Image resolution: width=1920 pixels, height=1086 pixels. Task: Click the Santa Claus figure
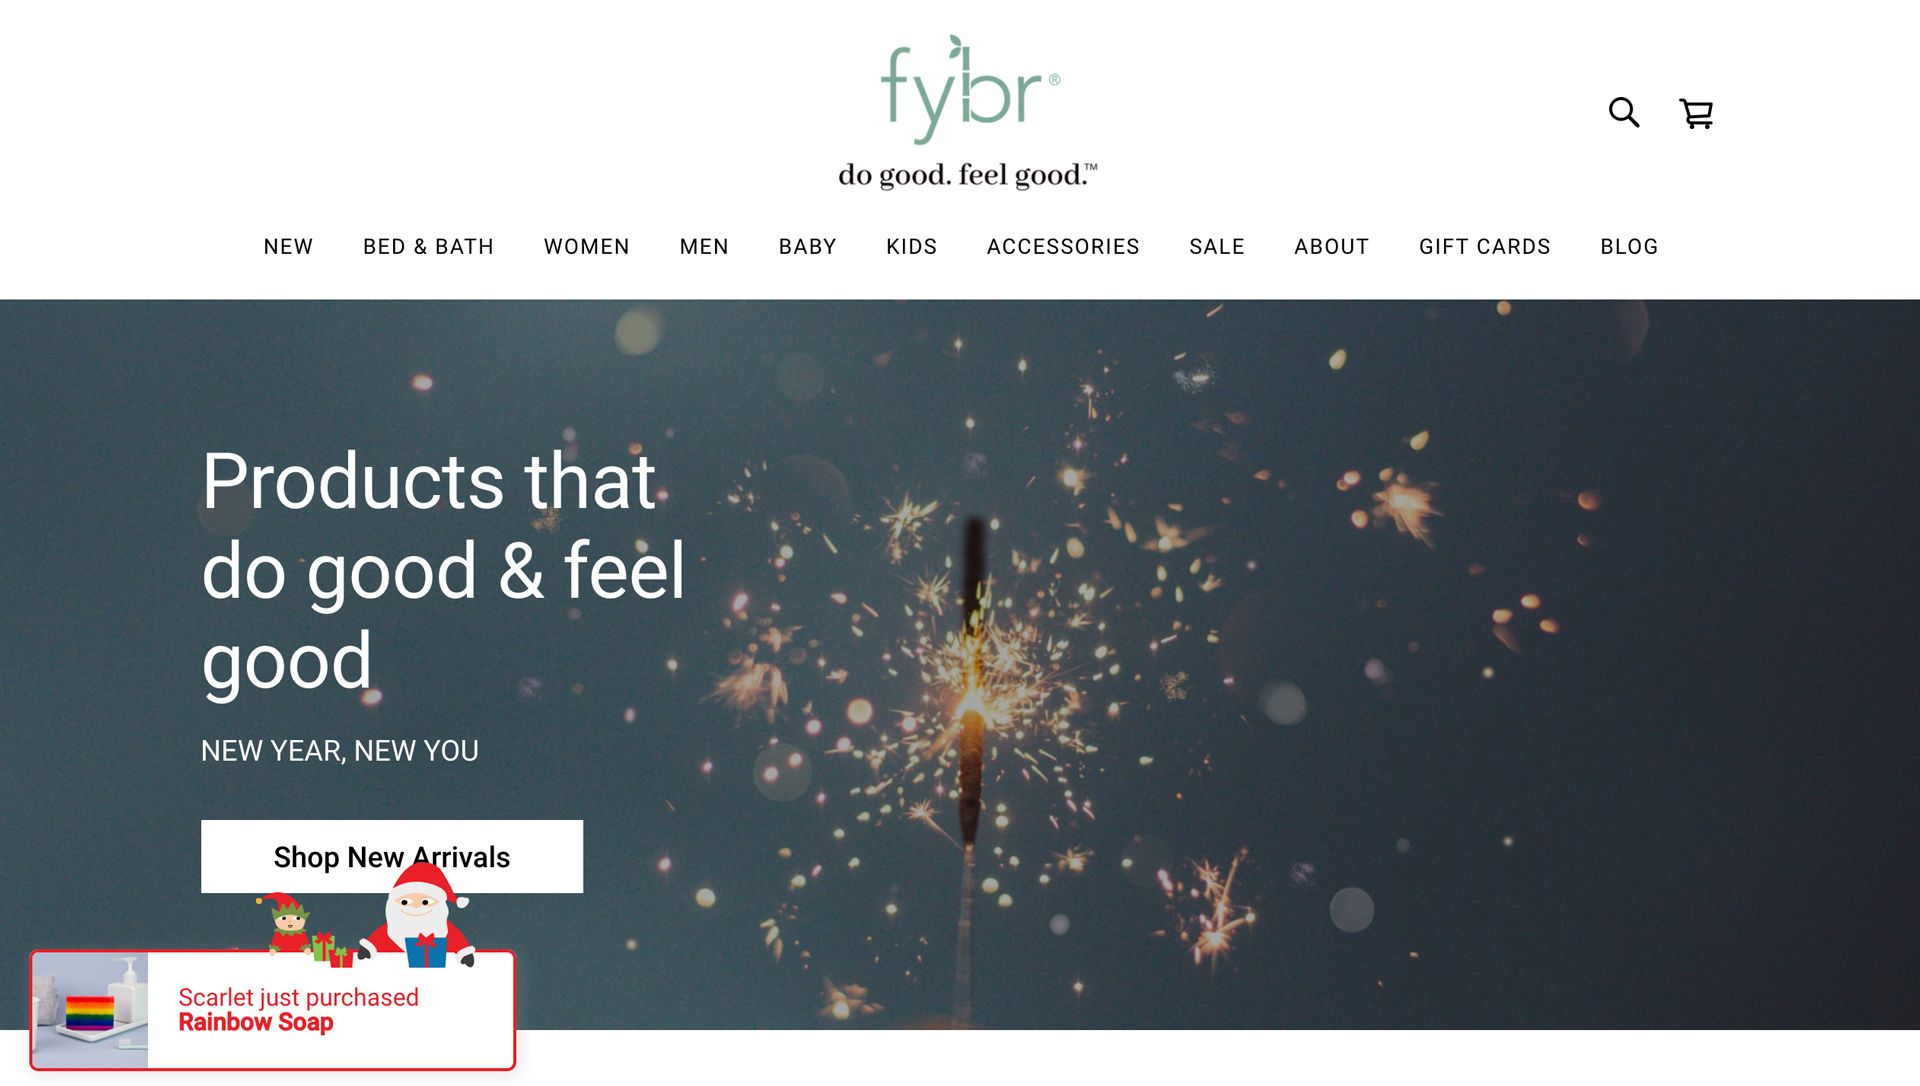[x=418, y=916]
